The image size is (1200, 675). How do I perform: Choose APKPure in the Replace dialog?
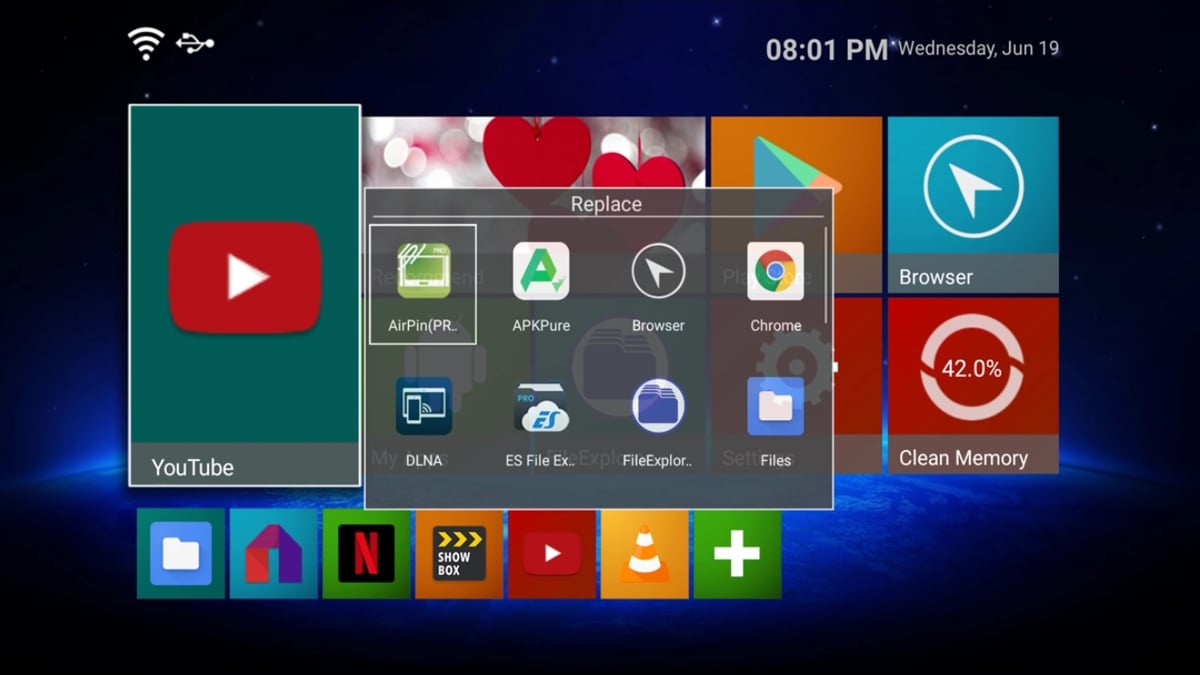pos(541,285)
